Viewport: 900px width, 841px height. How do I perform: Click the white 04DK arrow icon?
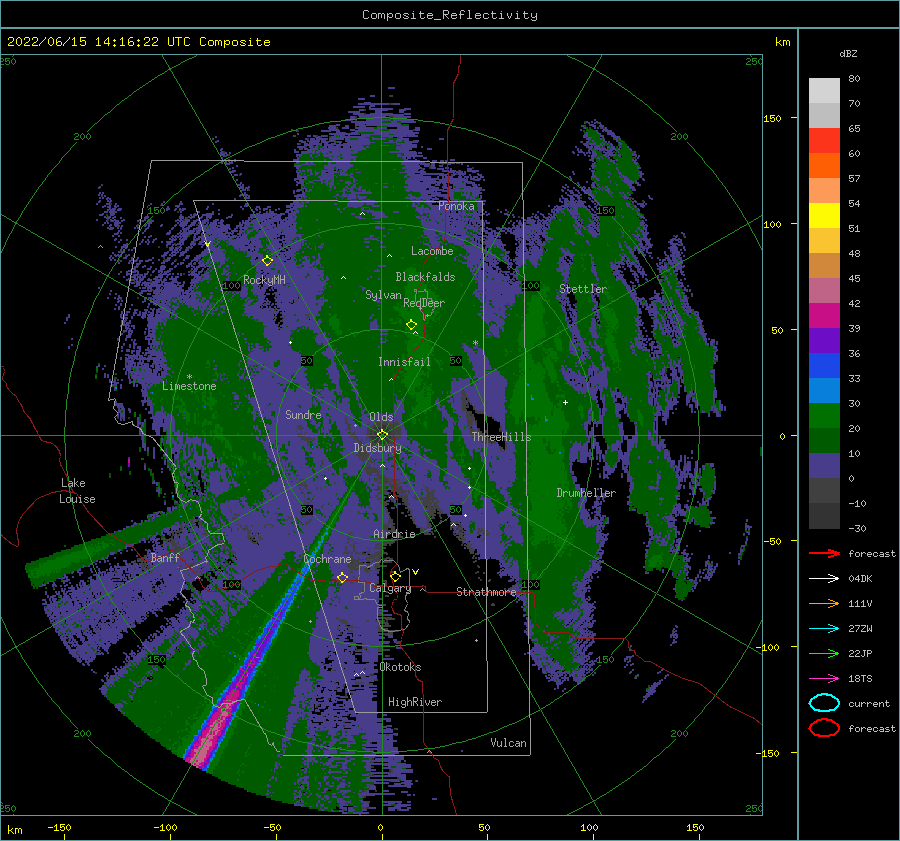[x=824, y=579]
